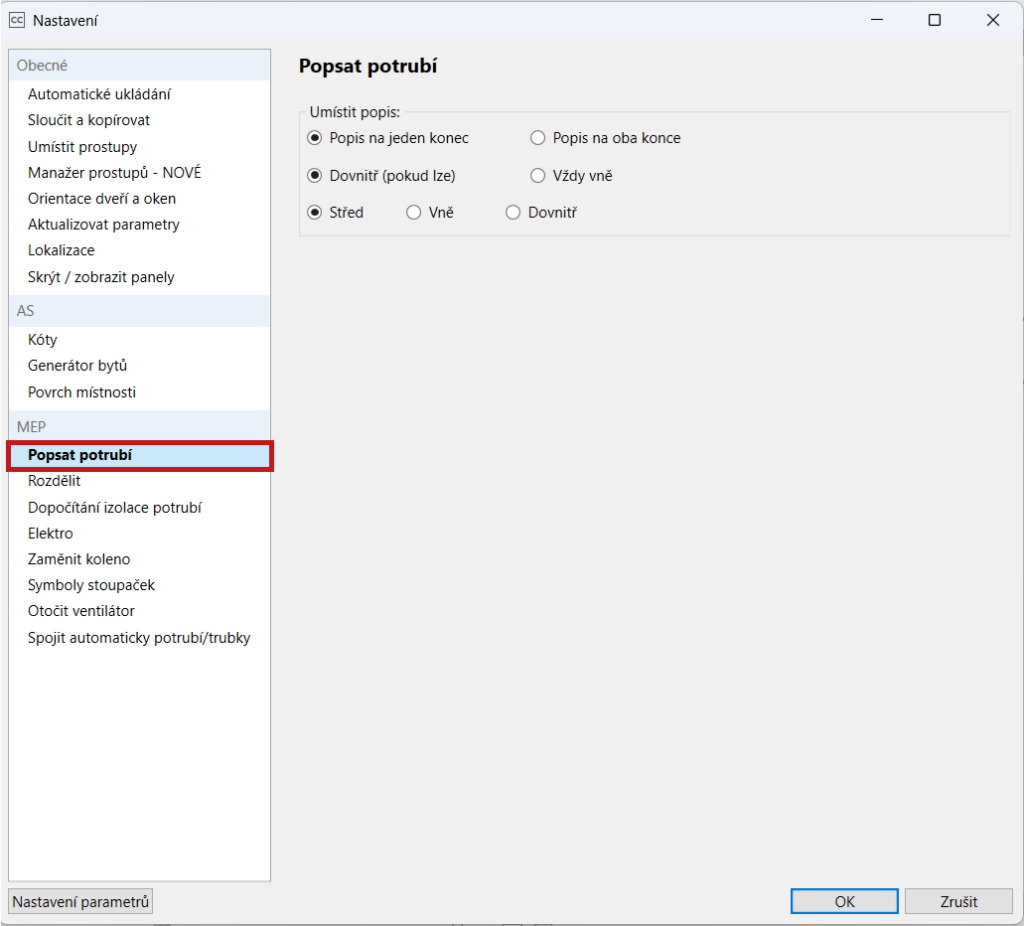Go to 'Manažer prostupů - NOVÉ' section

(x=114, y=173)
